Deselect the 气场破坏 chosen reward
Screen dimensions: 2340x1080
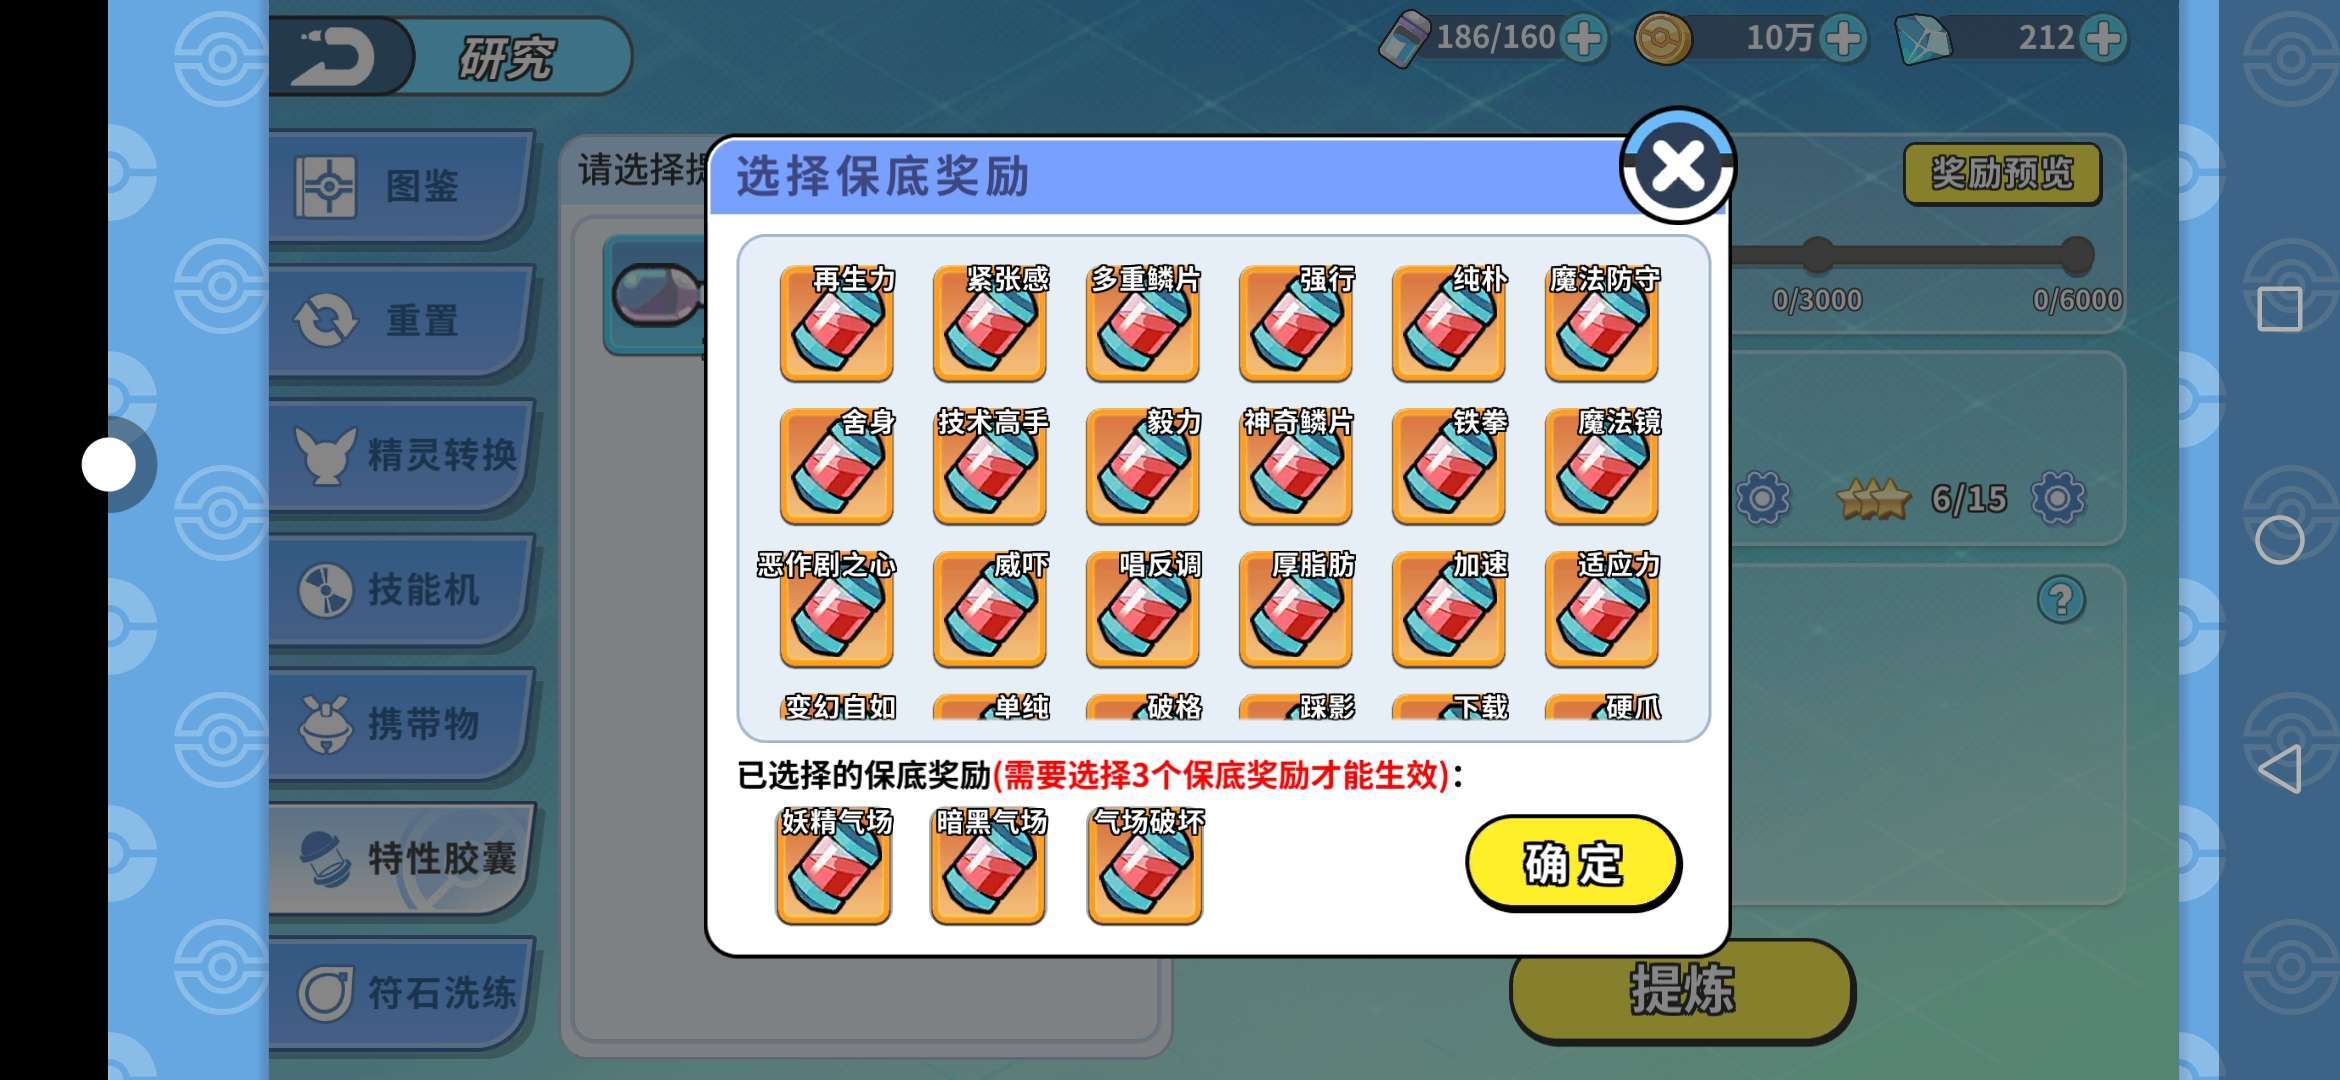[x=1146, y=866]
